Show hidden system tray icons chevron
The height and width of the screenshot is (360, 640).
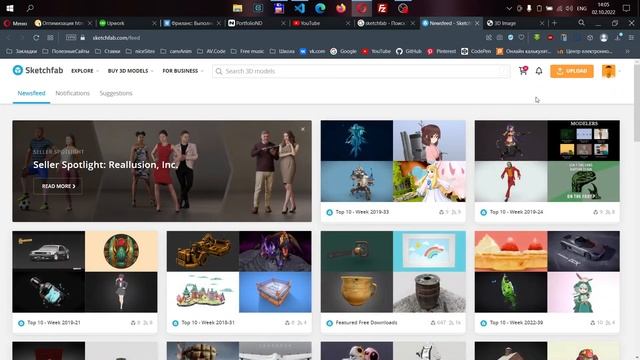[x=509, y=8]
